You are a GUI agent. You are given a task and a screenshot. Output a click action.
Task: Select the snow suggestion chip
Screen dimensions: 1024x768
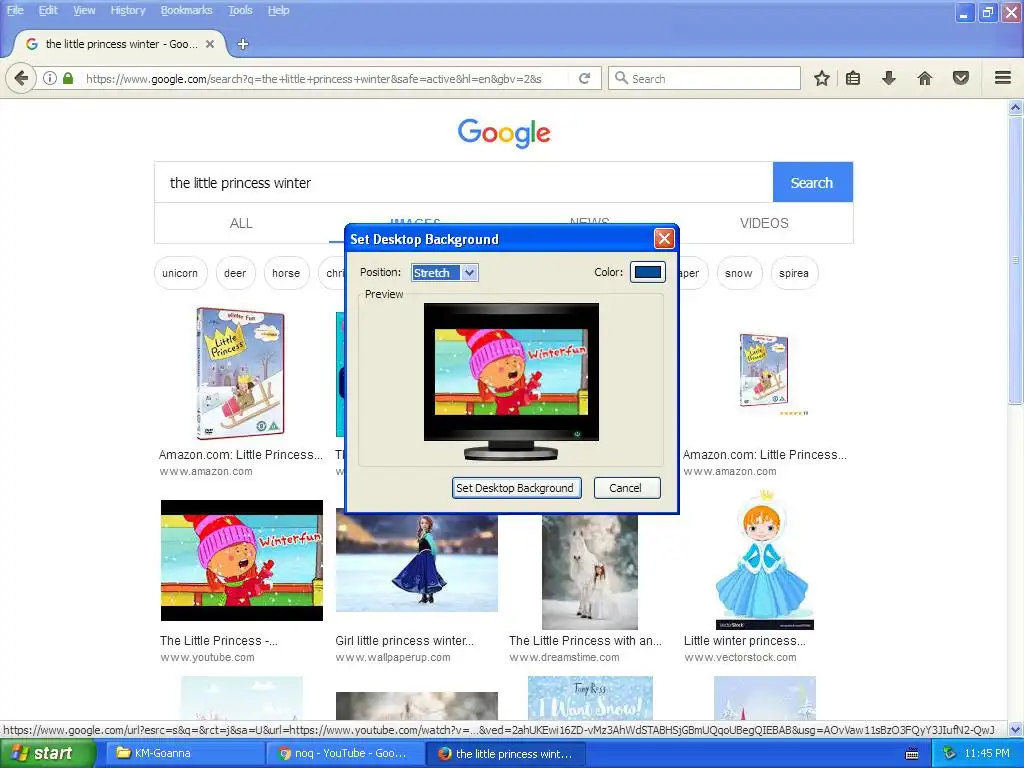click(x=739, y=273)
